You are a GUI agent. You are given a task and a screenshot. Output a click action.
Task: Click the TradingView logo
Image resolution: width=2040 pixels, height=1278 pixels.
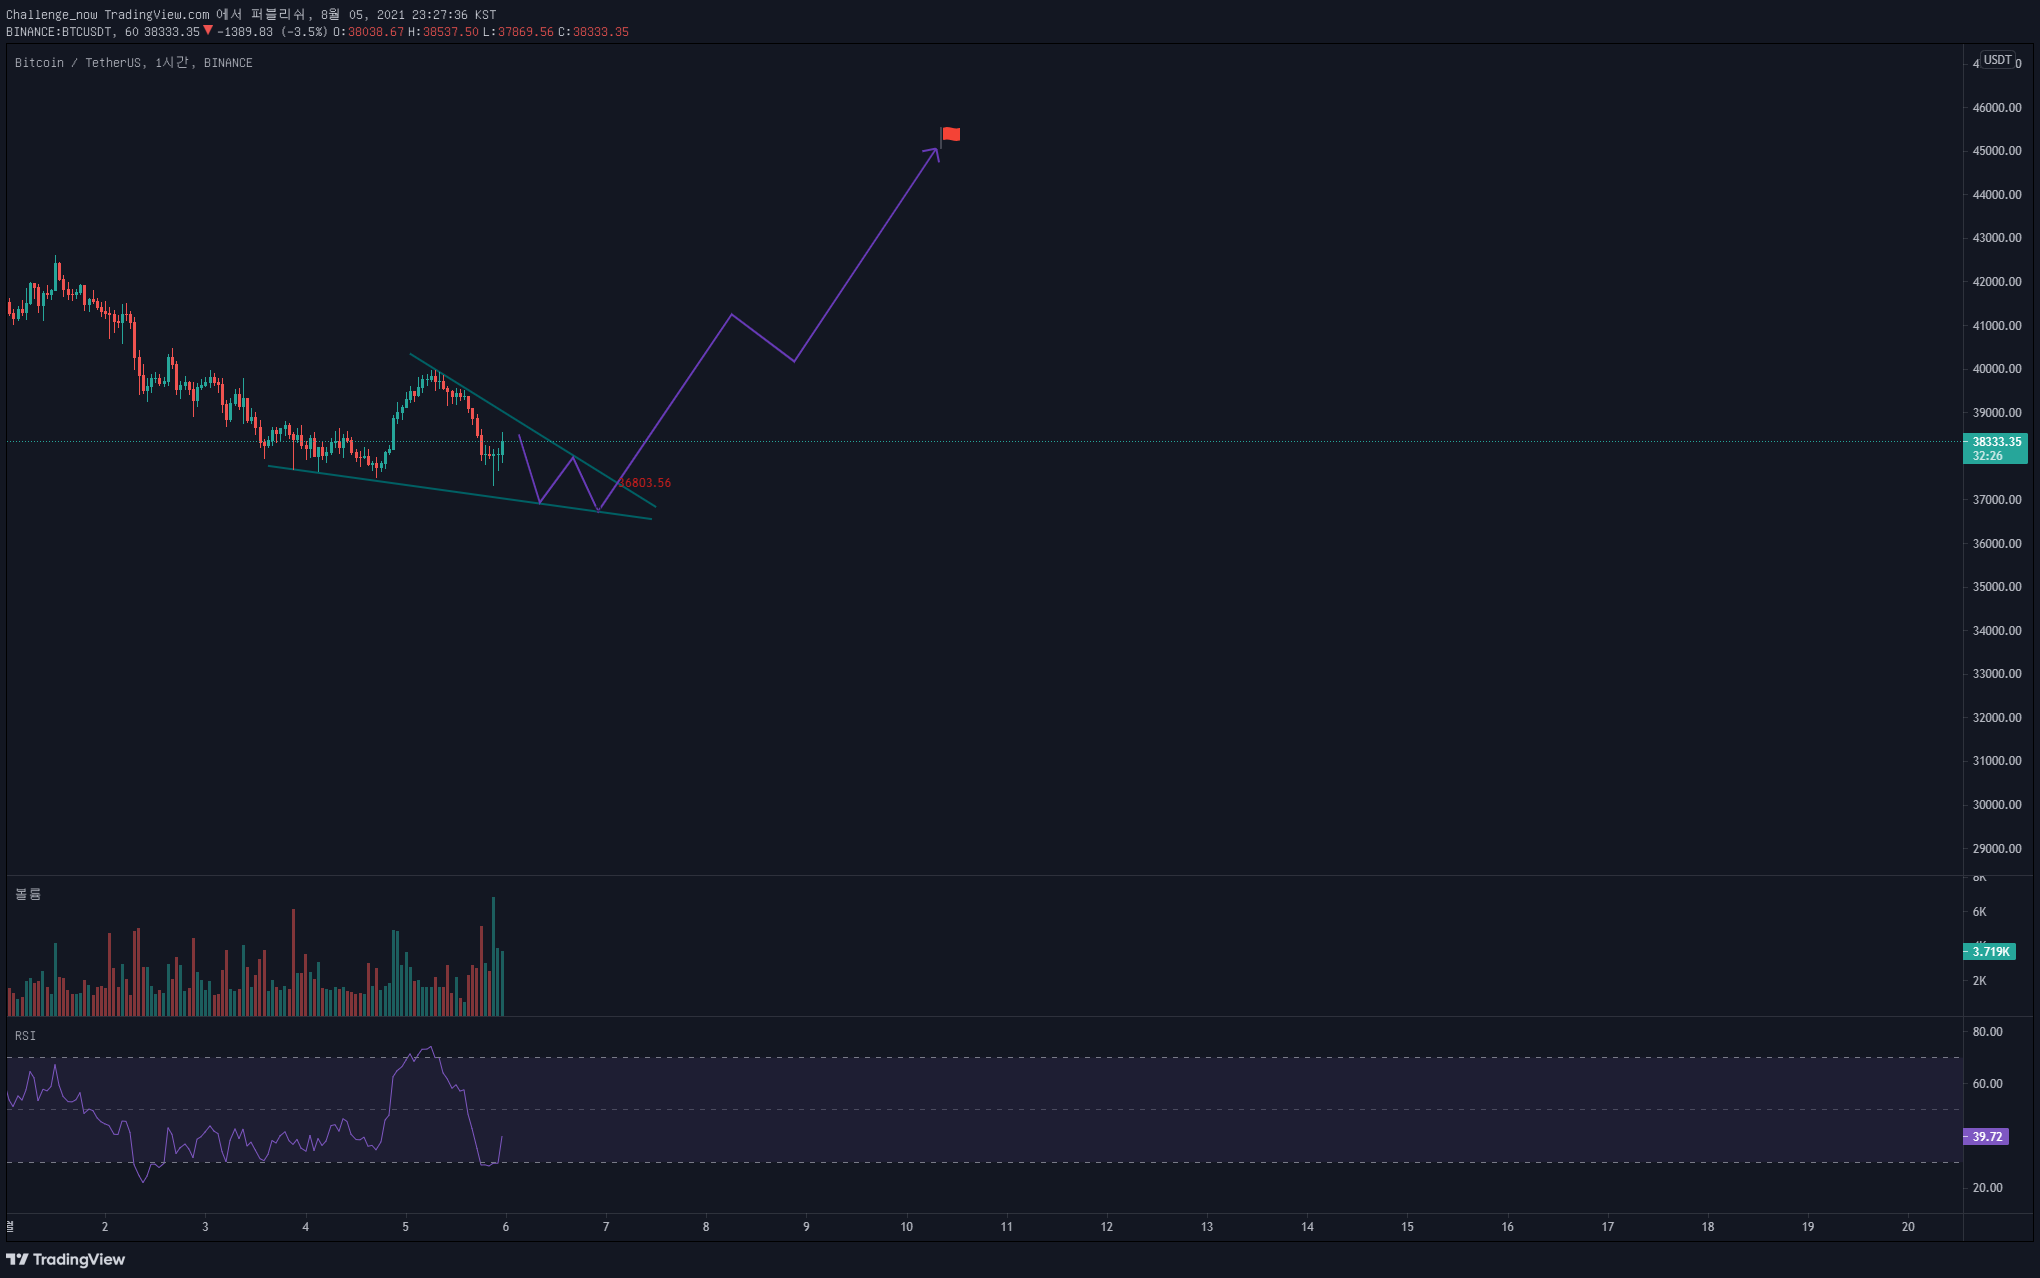pyautogui.click(x=66, y=1259)
